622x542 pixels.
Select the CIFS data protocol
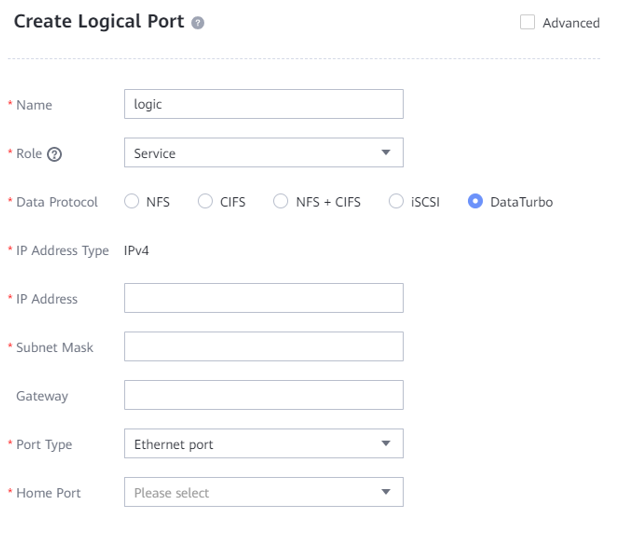(206, 202)
